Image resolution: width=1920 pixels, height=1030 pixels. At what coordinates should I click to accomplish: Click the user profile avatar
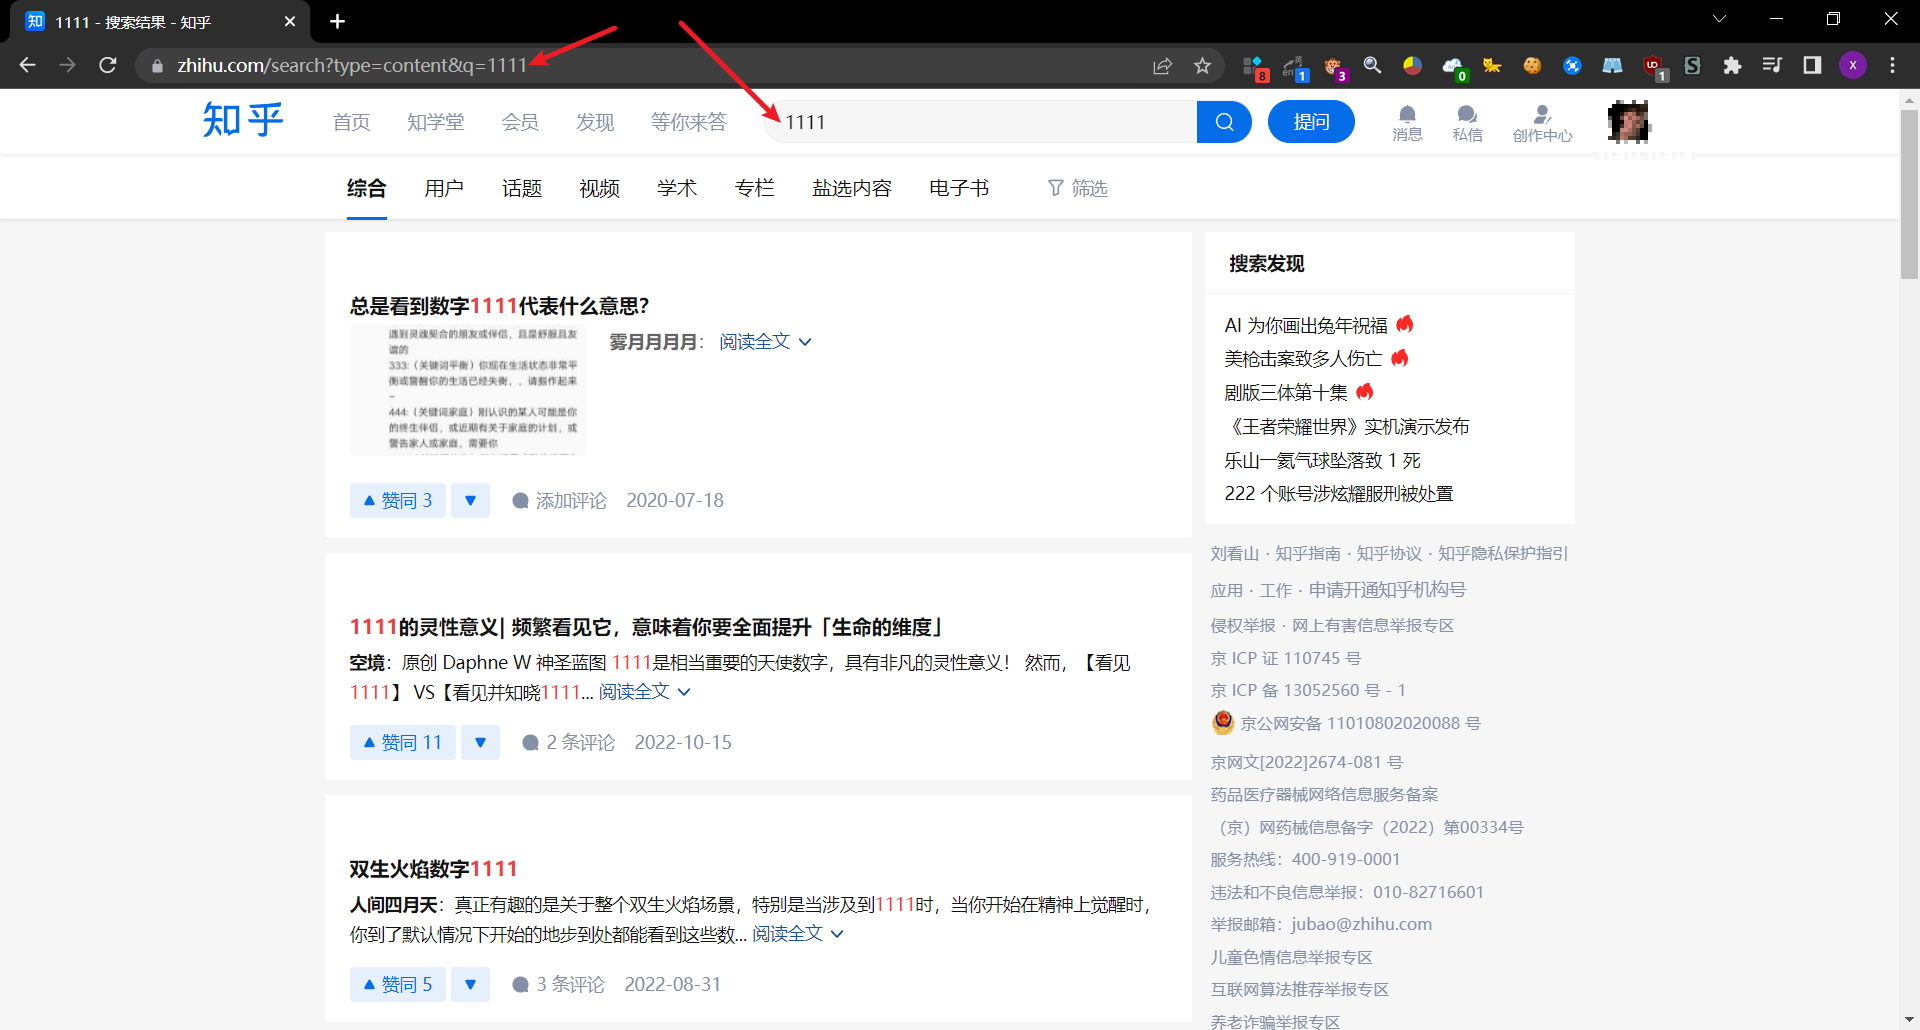tap(1628, 122)
